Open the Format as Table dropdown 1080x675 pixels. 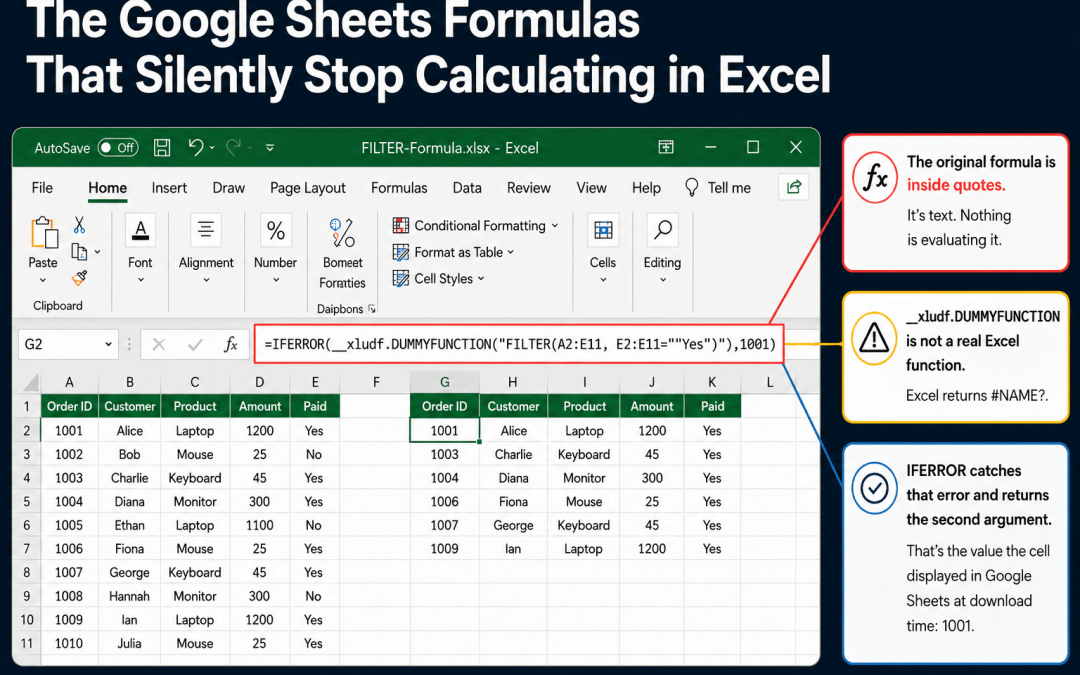[453, 253]
